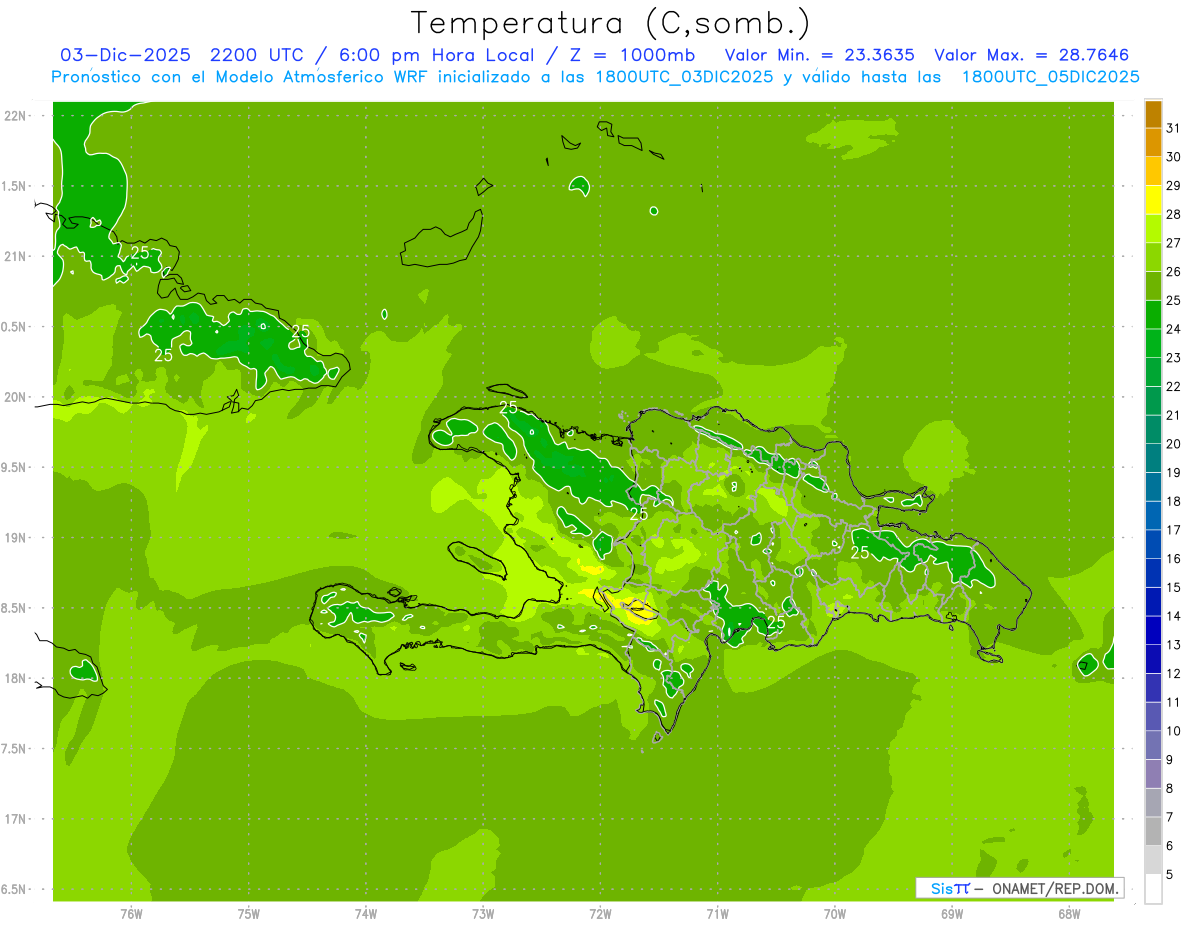Click the 25 contour label over eastern Dominican Republic
The width and height of the screenshot is (1200, 927).
click(x=860, y=552)
